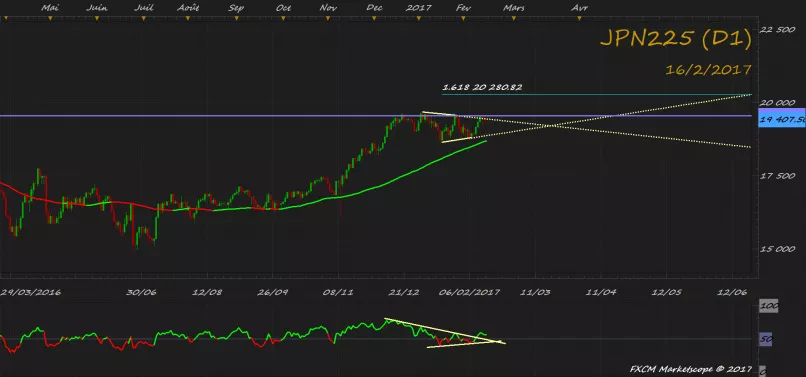Click the "17 500" price axis value

pyautogui.click(x=778, y=176)
